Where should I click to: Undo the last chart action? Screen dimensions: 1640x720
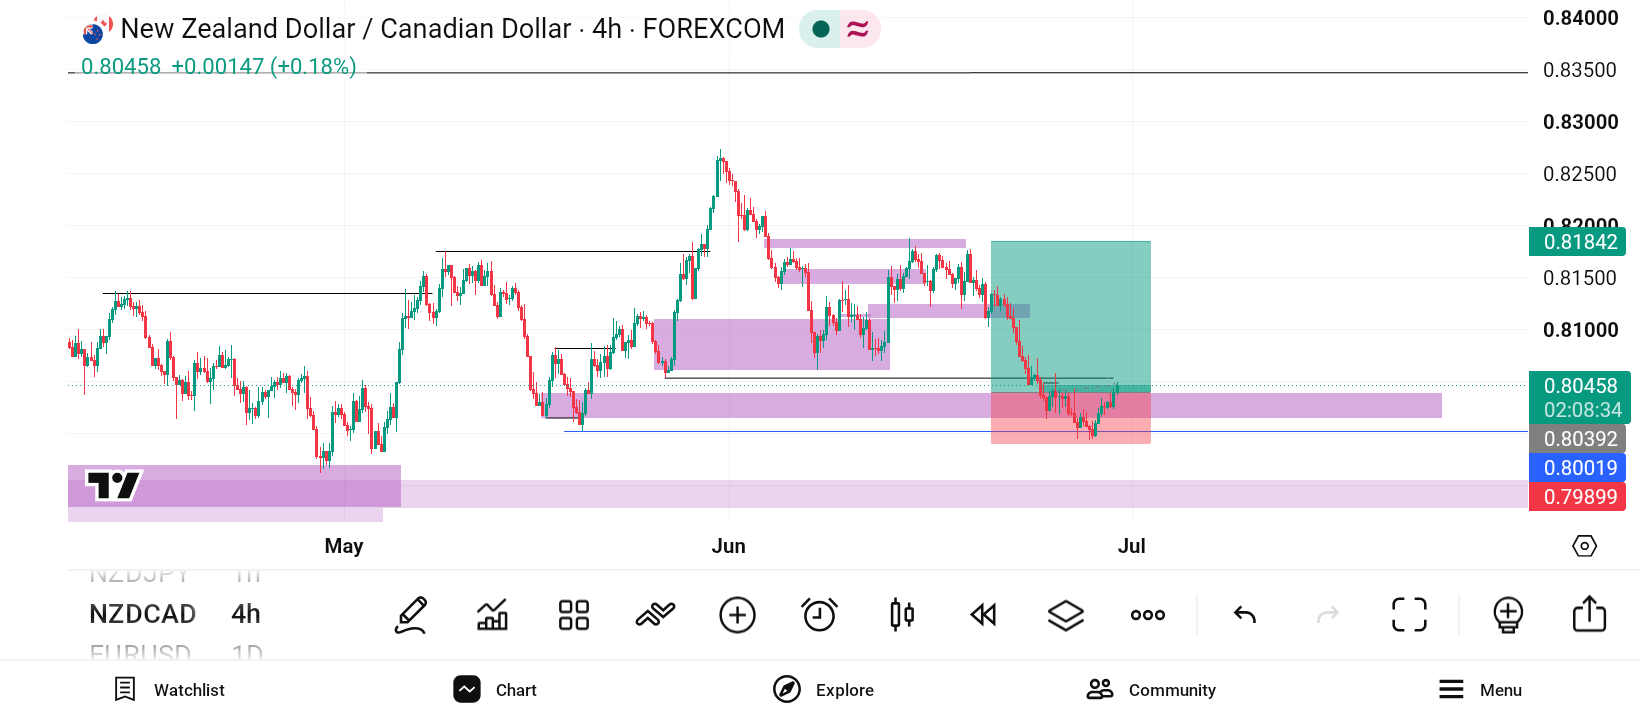tap(1245, 615)
